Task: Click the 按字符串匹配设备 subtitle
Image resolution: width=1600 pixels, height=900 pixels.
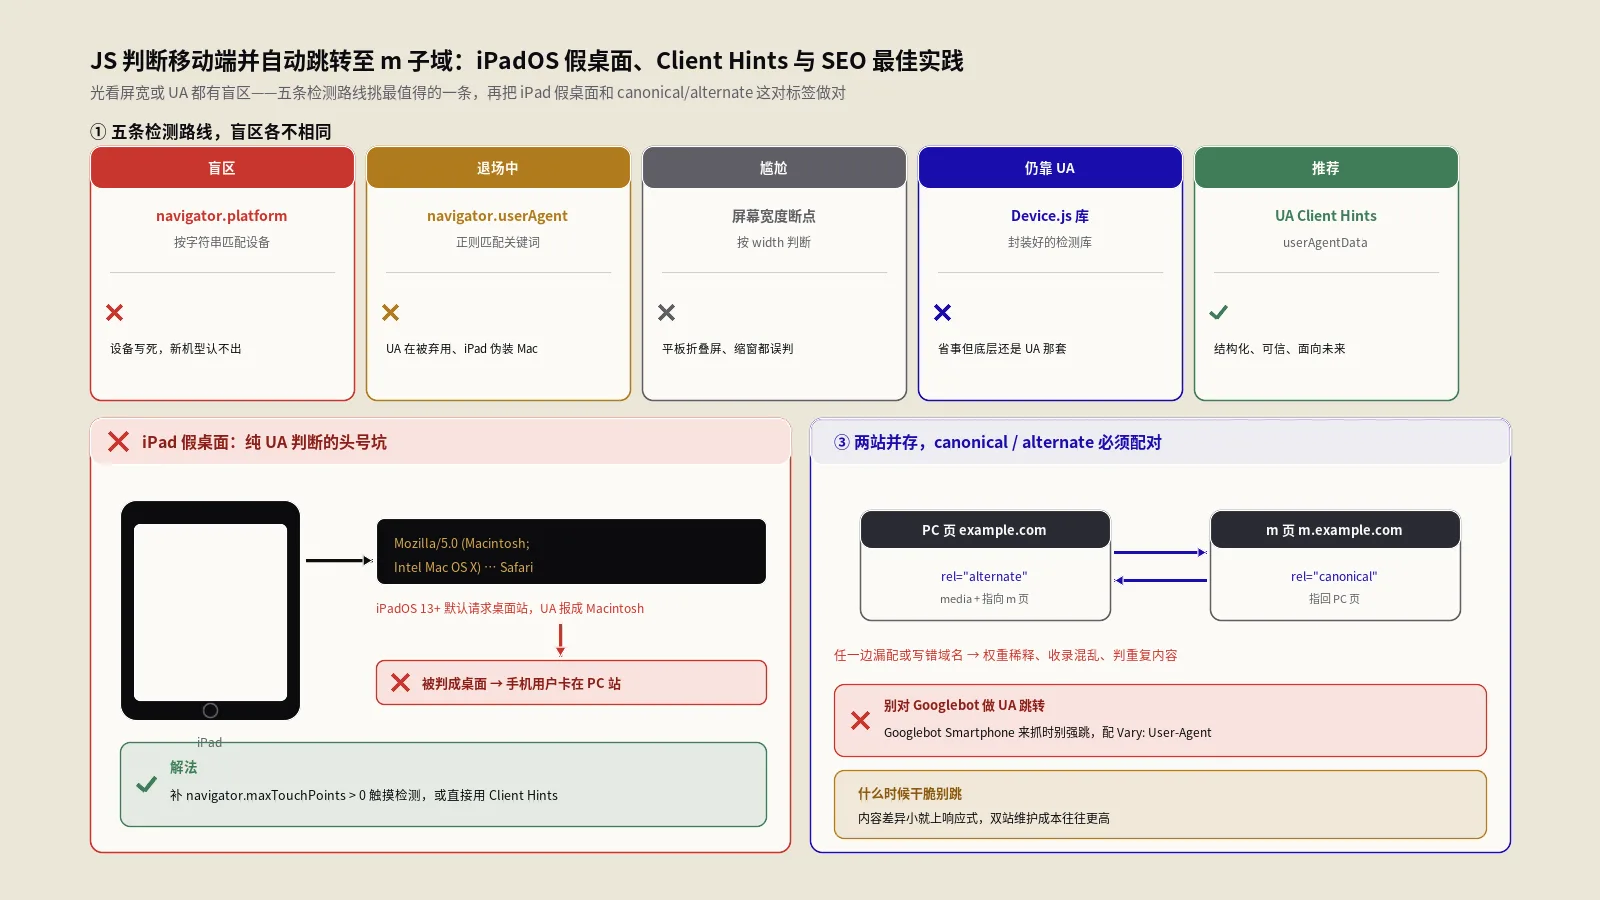Action: pyautogui.click(x=222, y=243)
